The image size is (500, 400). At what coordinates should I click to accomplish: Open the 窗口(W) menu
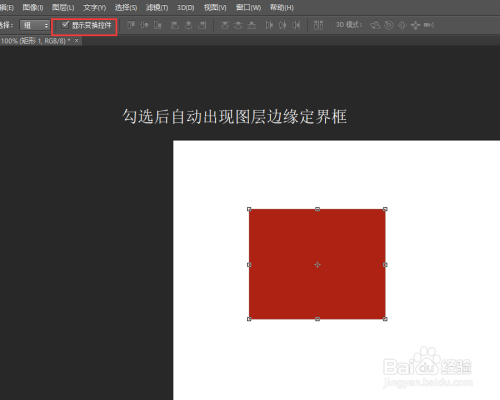(248, 7)
